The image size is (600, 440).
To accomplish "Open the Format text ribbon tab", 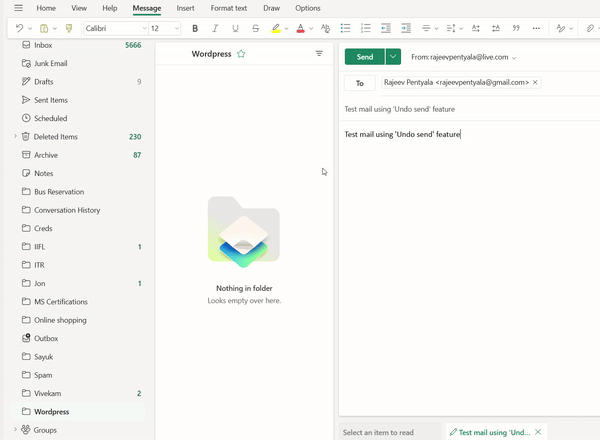I will (228, 8).
